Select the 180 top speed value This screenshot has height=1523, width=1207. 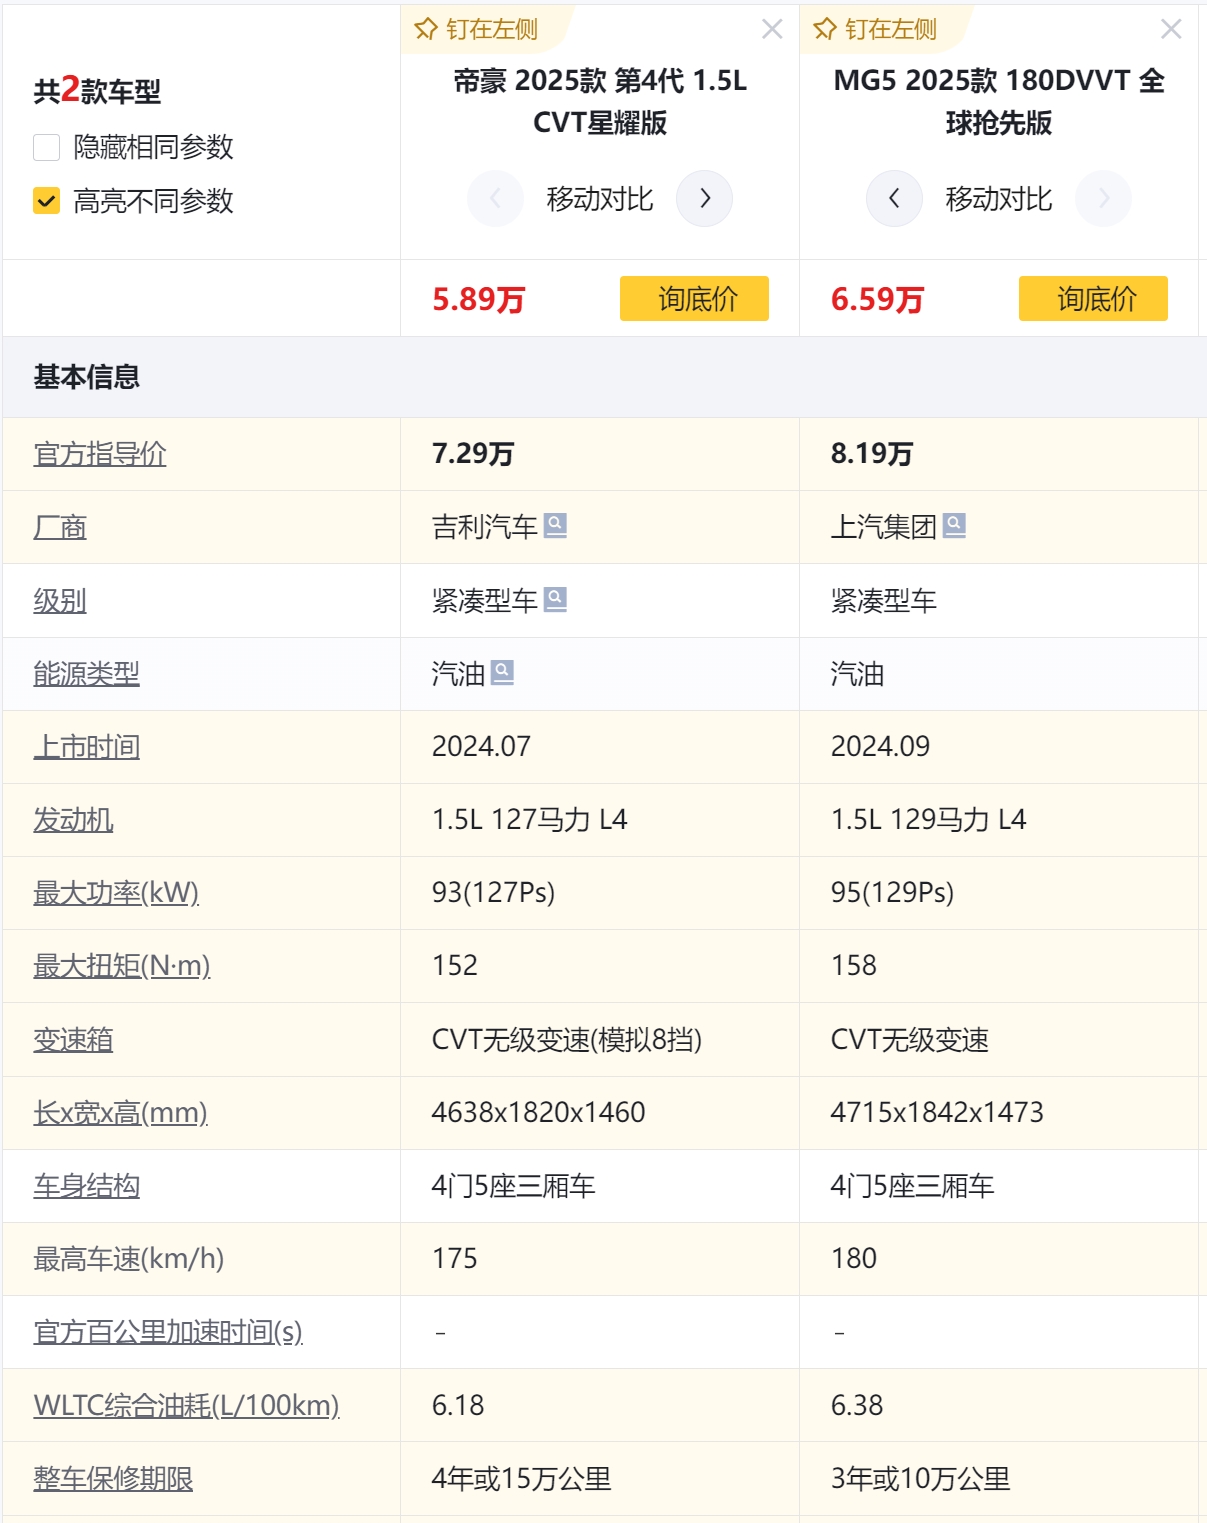[x=854, y=1259]
